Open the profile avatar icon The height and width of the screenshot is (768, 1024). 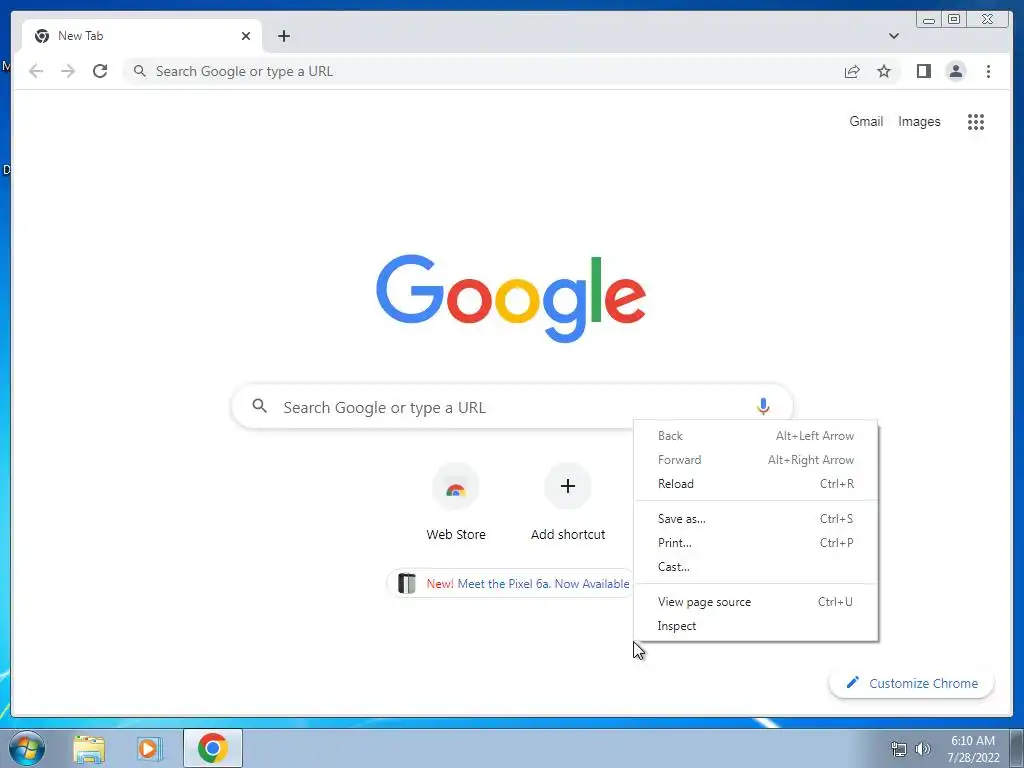[955, 71]
